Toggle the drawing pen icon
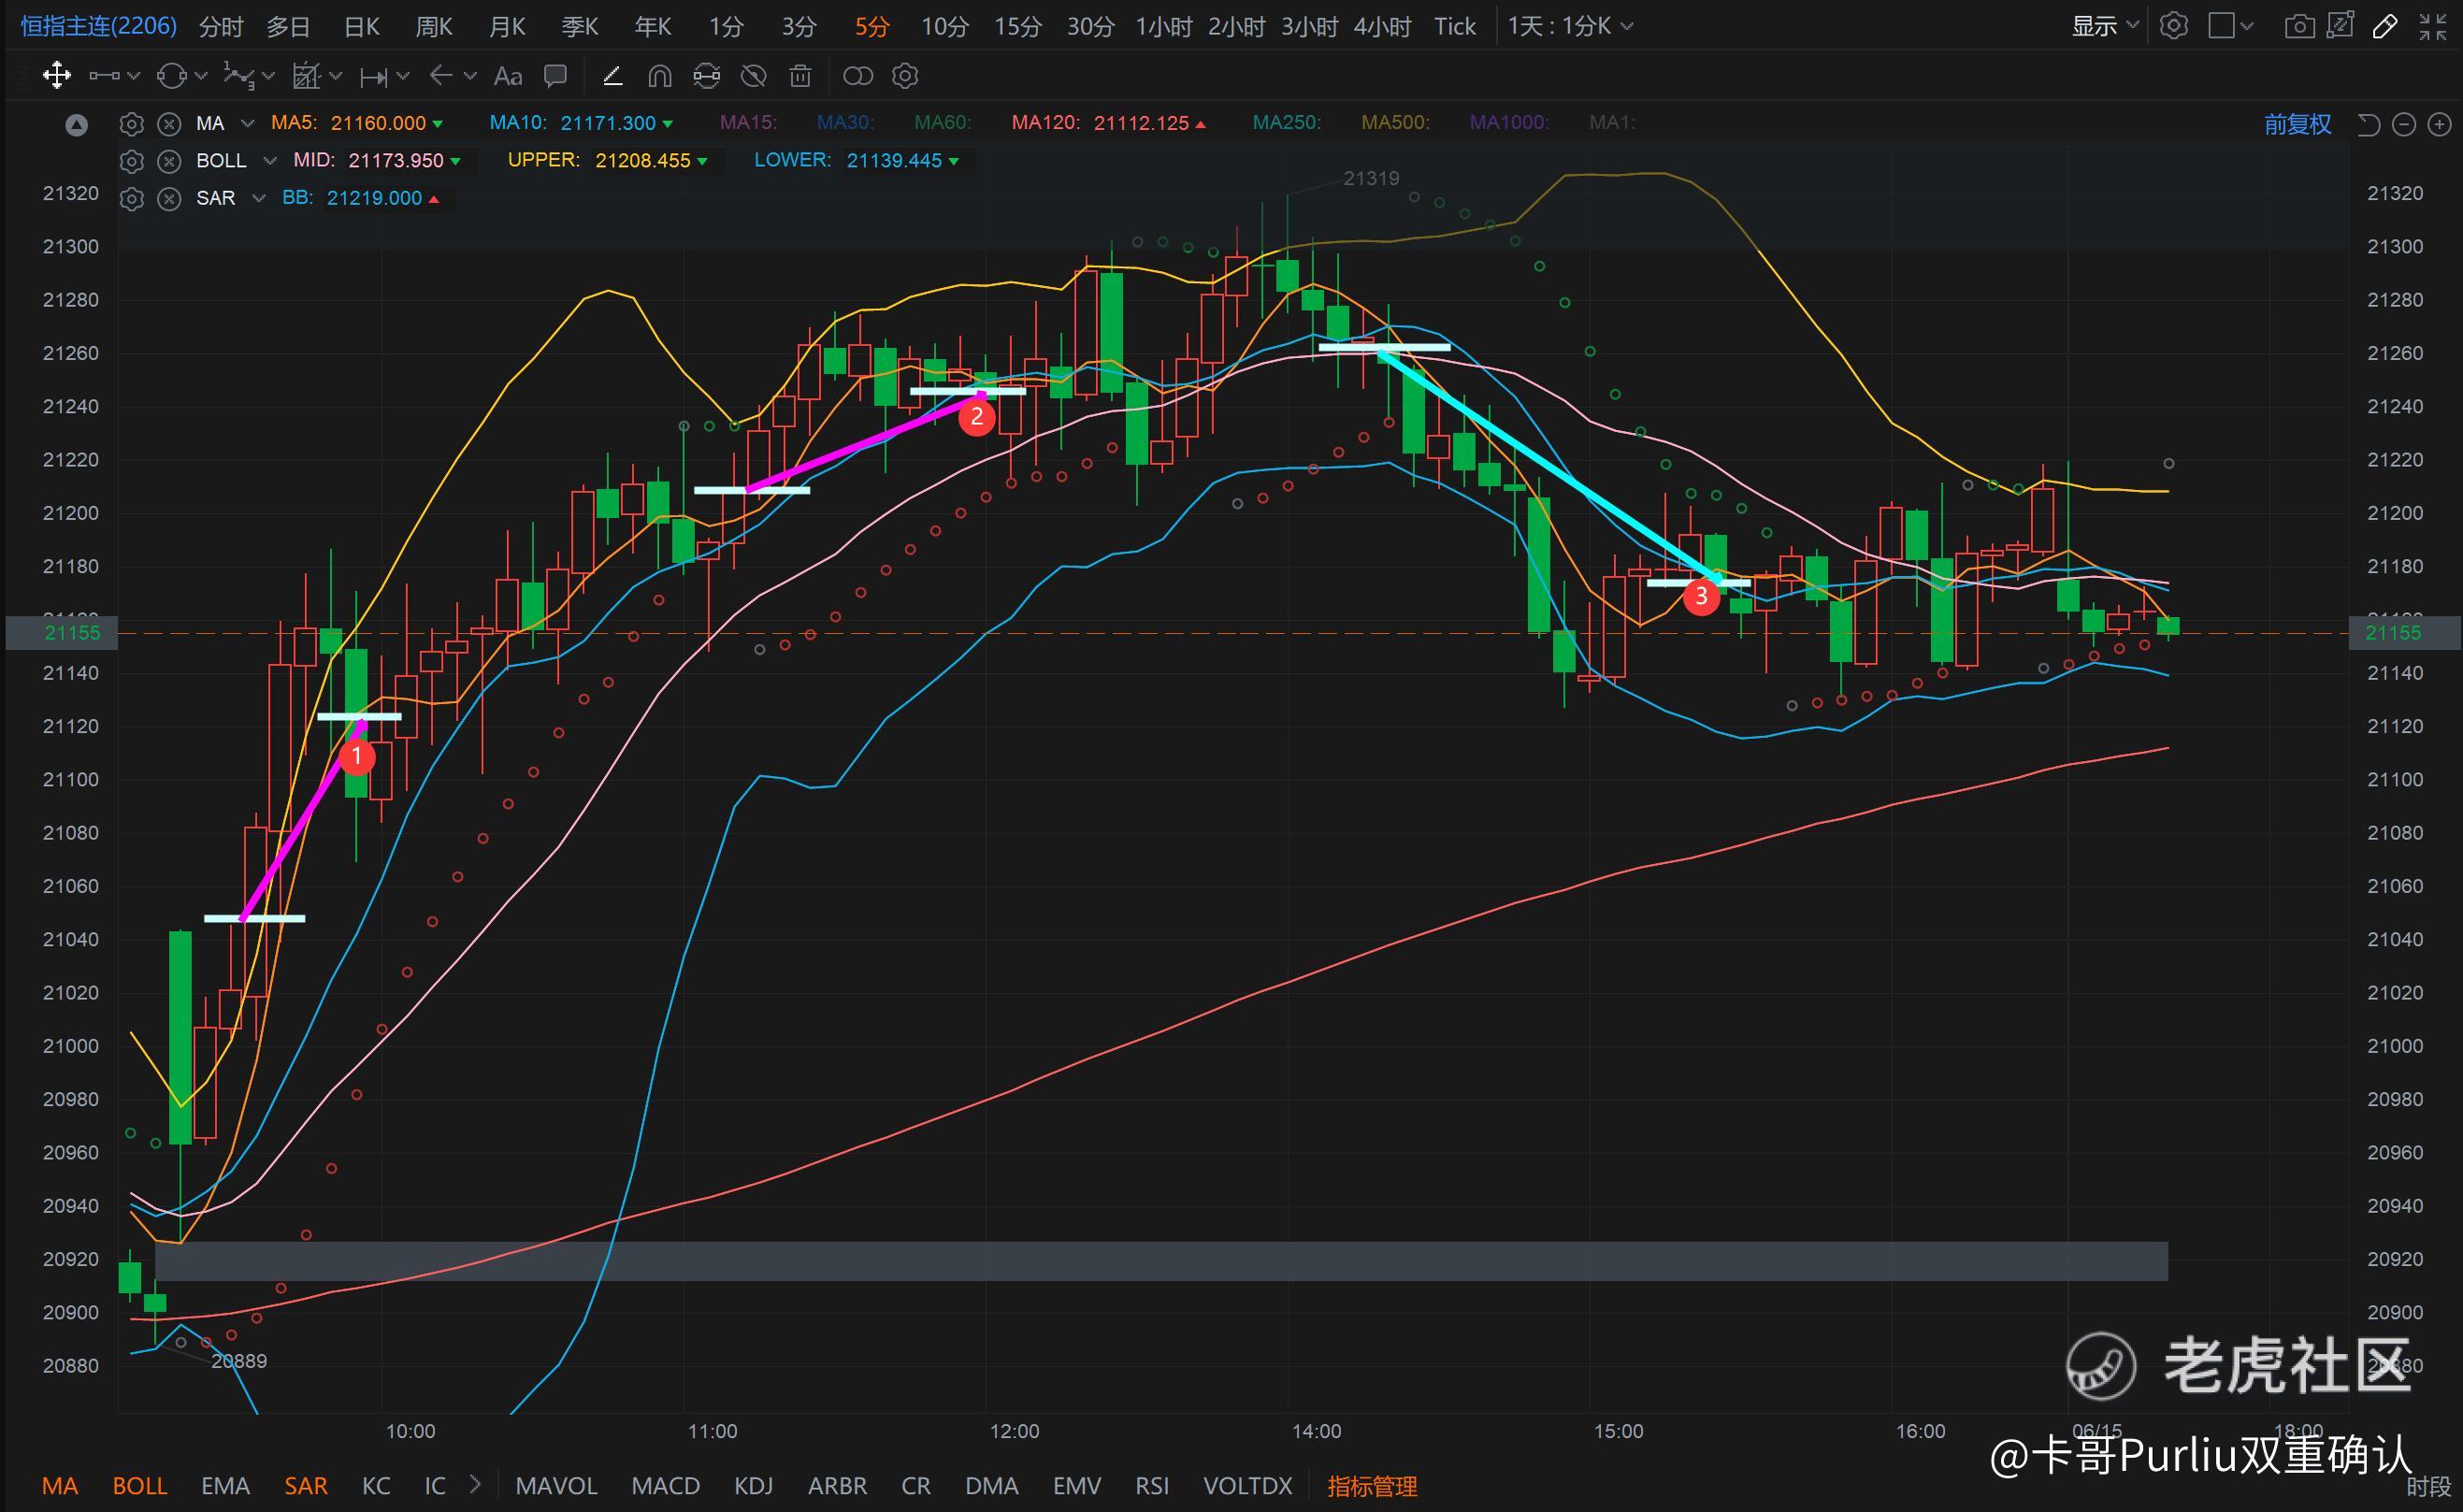2463x1512 pixels. pos(2385,26)
